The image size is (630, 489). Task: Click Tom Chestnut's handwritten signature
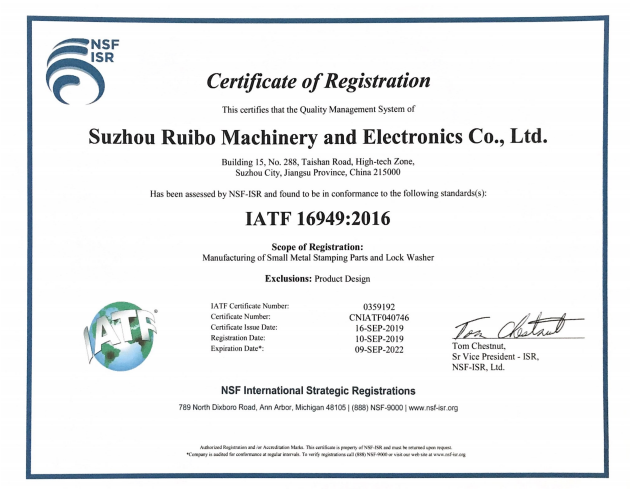pyautogui.click(x=519, y=326)
